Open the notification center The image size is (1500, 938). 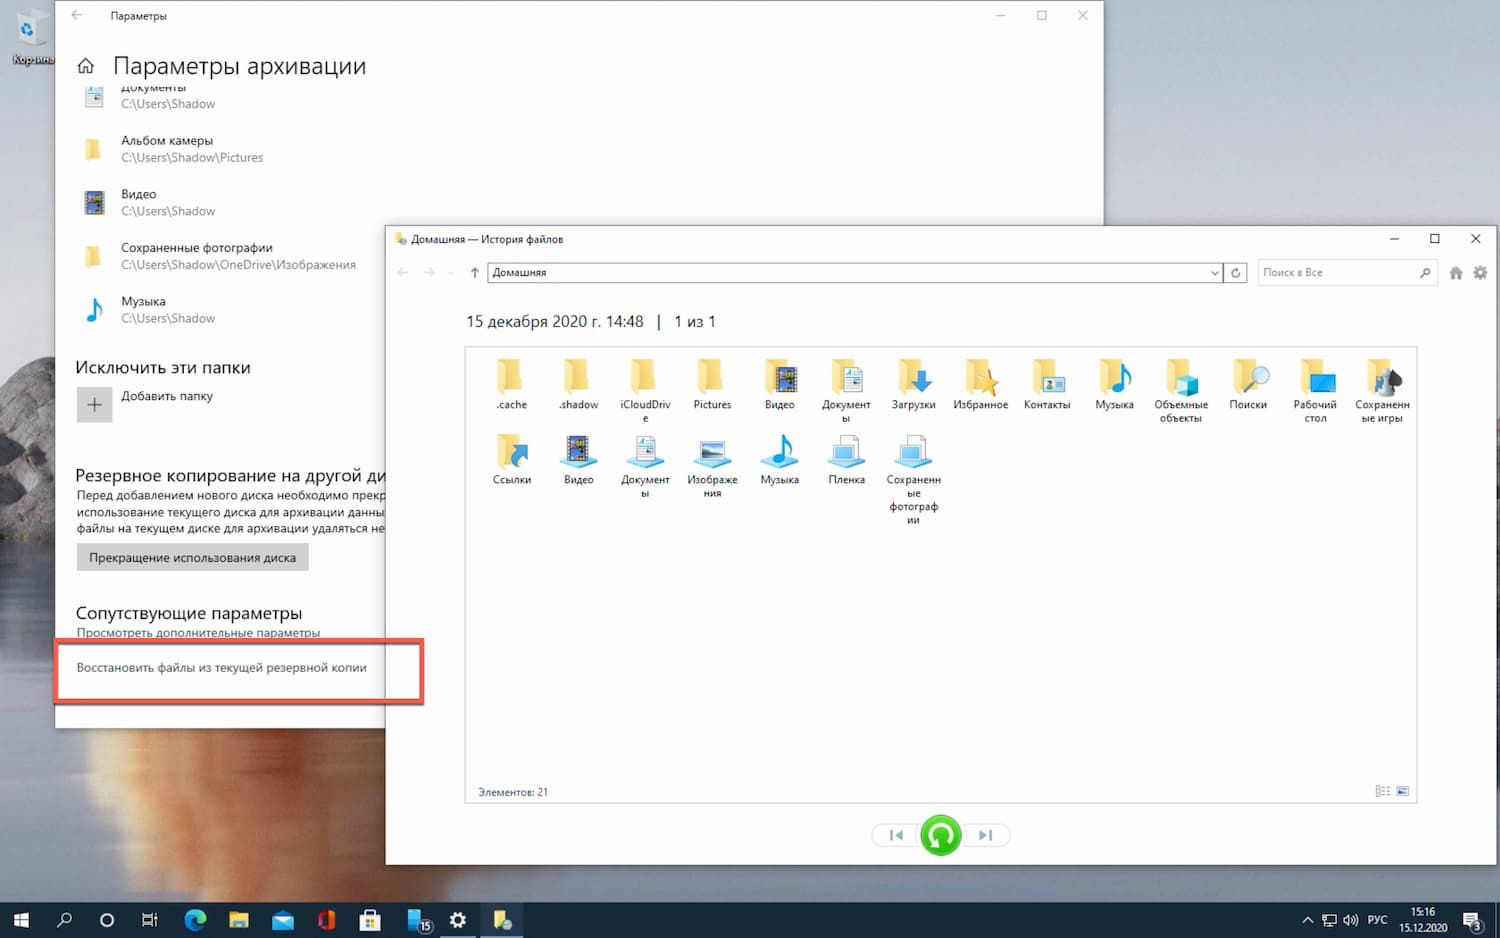1473,921
